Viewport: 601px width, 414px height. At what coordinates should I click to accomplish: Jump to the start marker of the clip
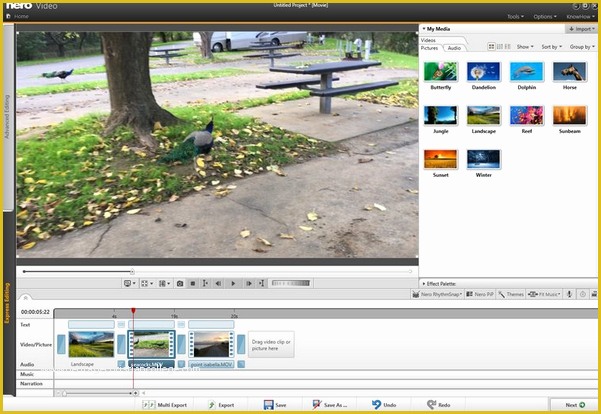[205, 283]
